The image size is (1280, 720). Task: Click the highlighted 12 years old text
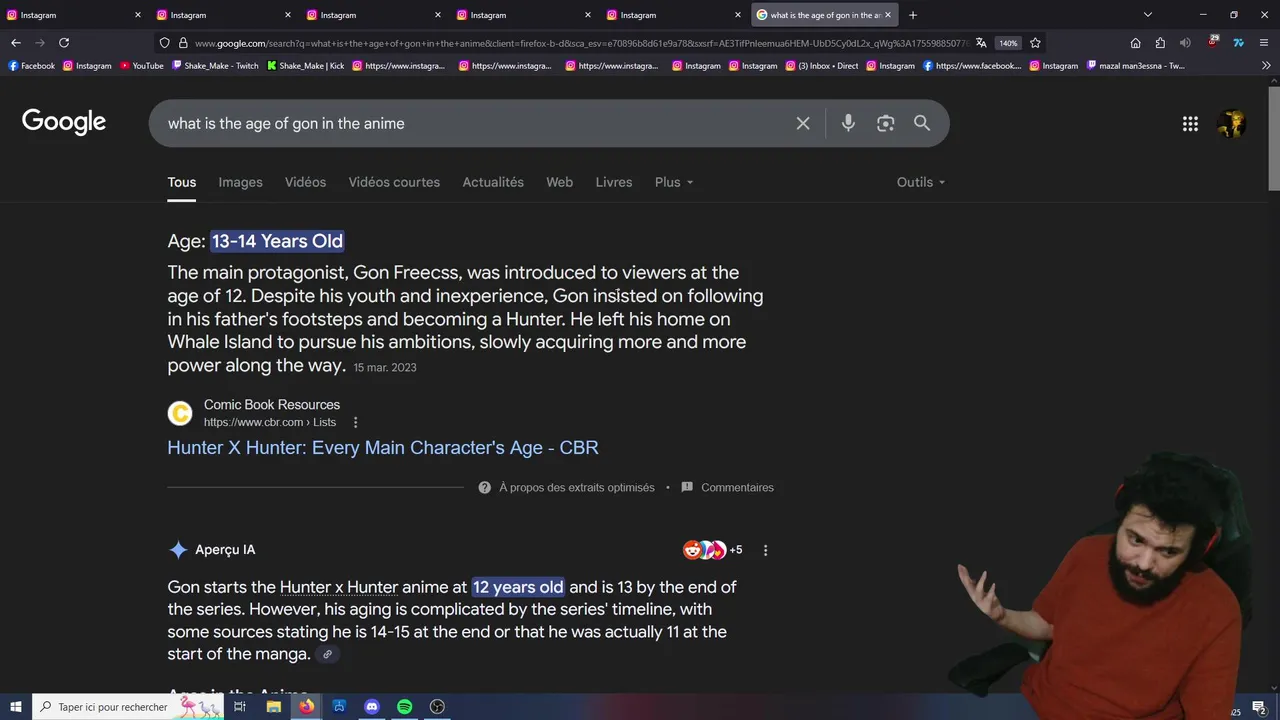pos(518,587)
